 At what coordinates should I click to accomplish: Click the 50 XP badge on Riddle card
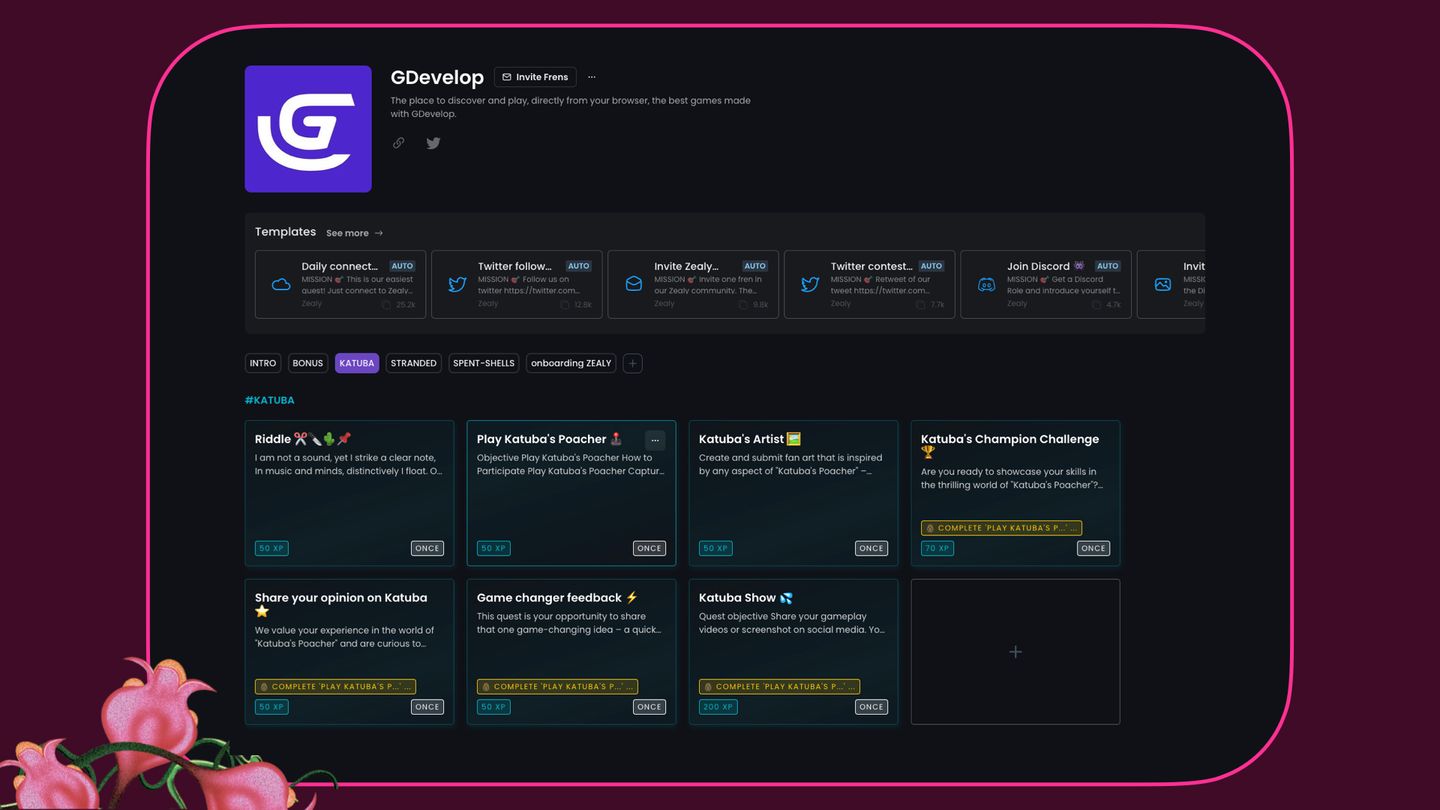[272, 548]
